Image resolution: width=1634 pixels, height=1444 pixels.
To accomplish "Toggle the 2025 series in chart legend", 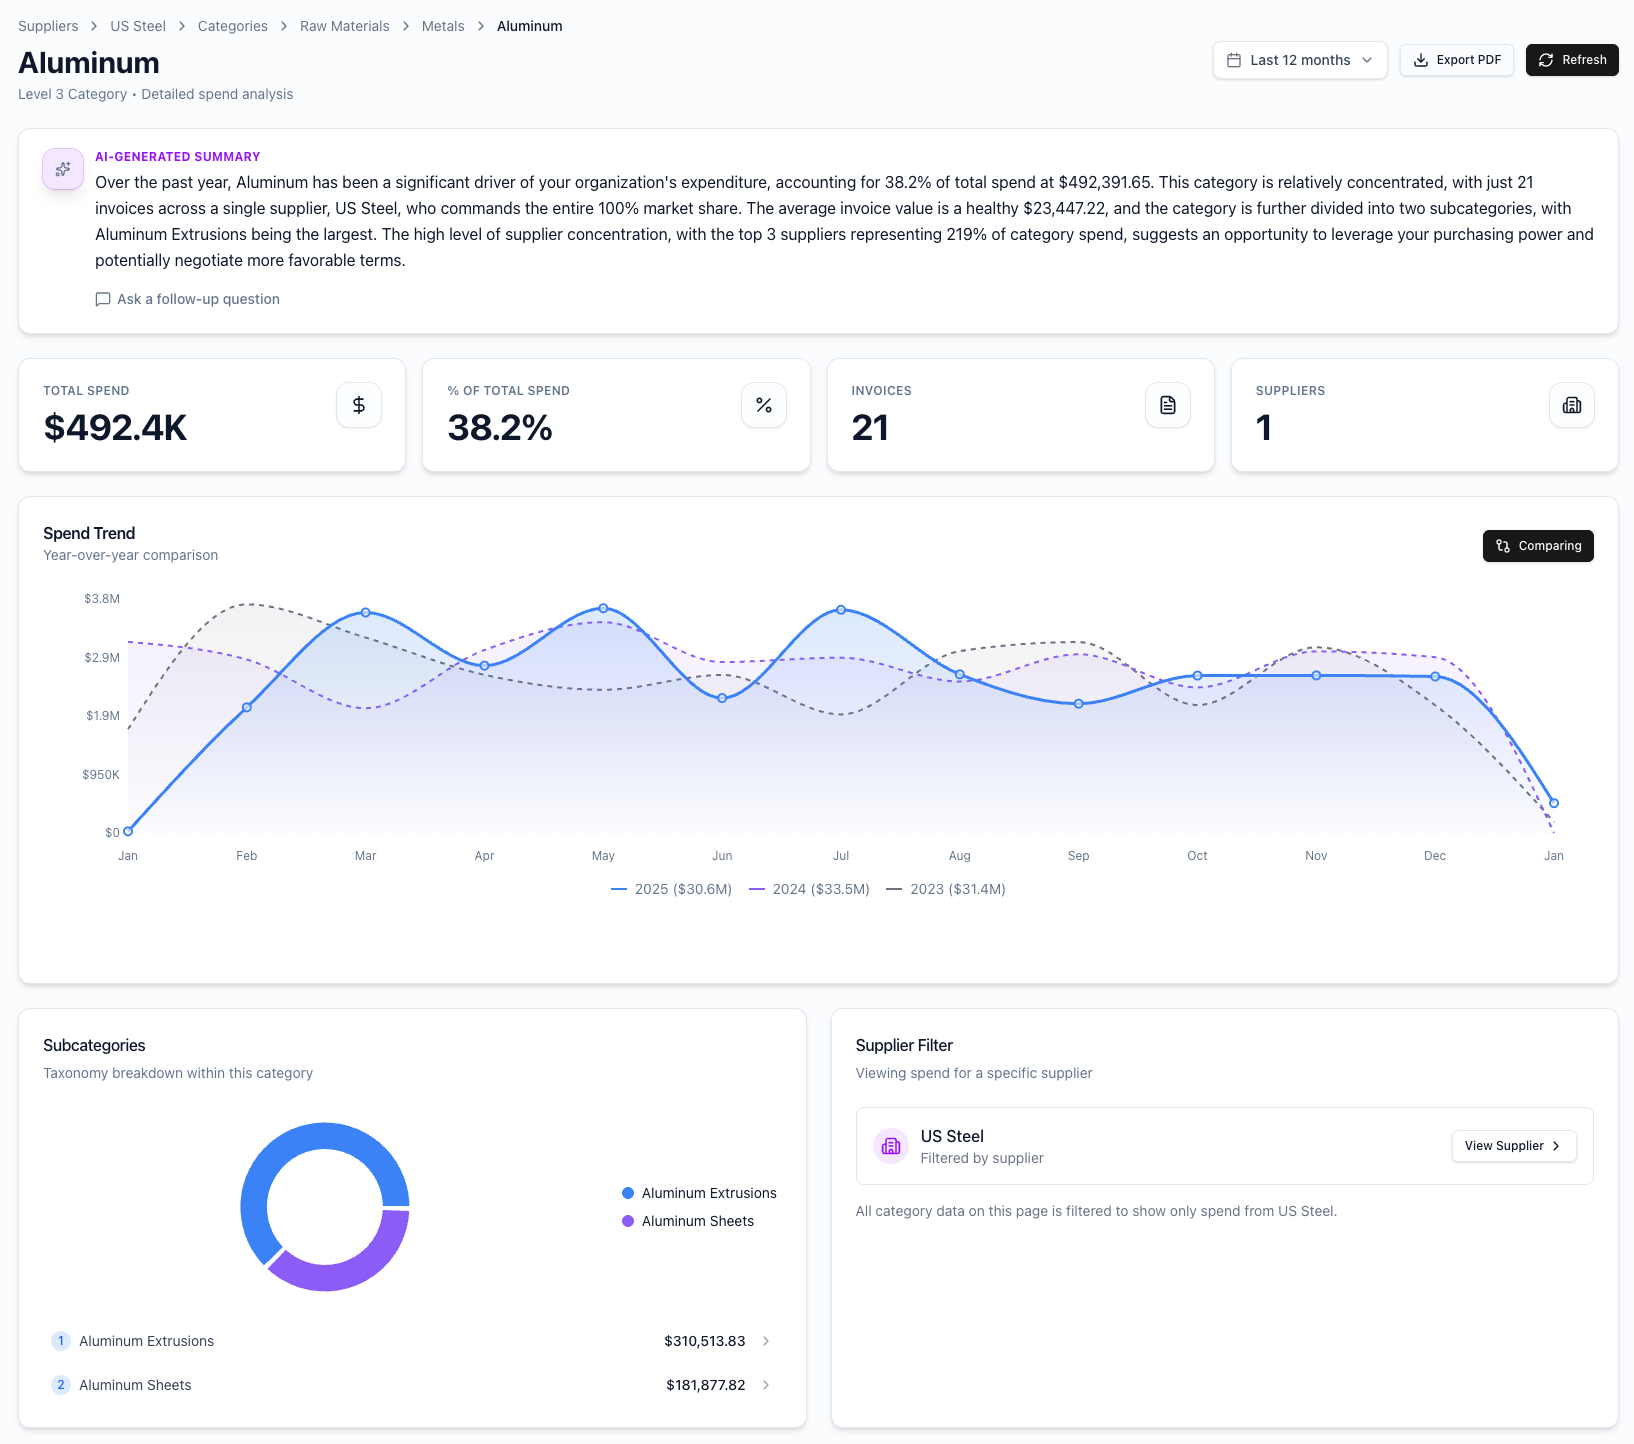I will [672, 889].
